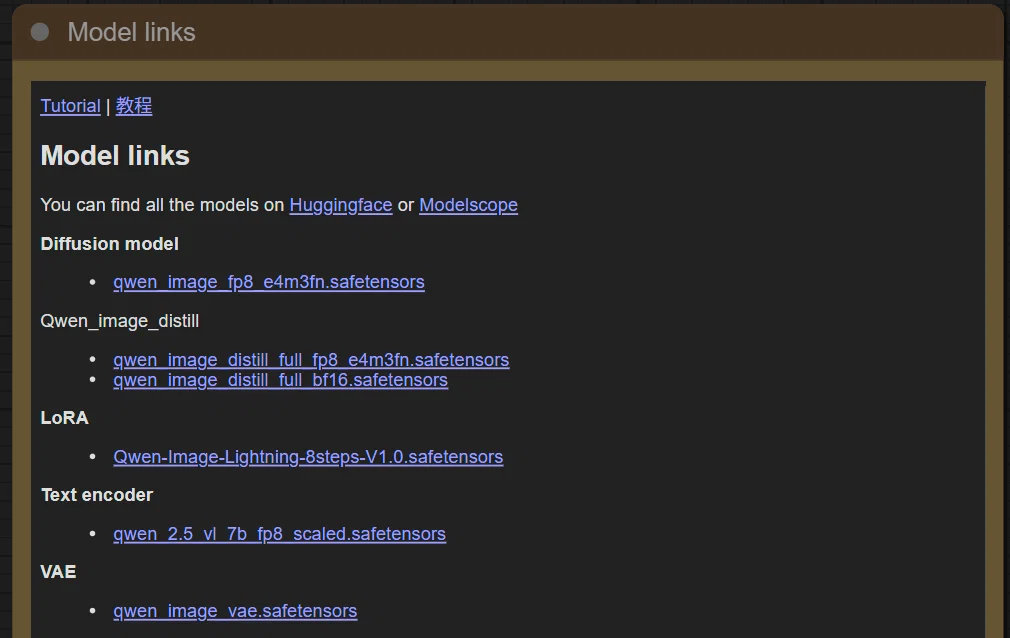The image size is (1010, 638).
Task: Open qwen_2.5_vl_7b_fp8_scaled.safetensors link
Action: tap(280, 534)
